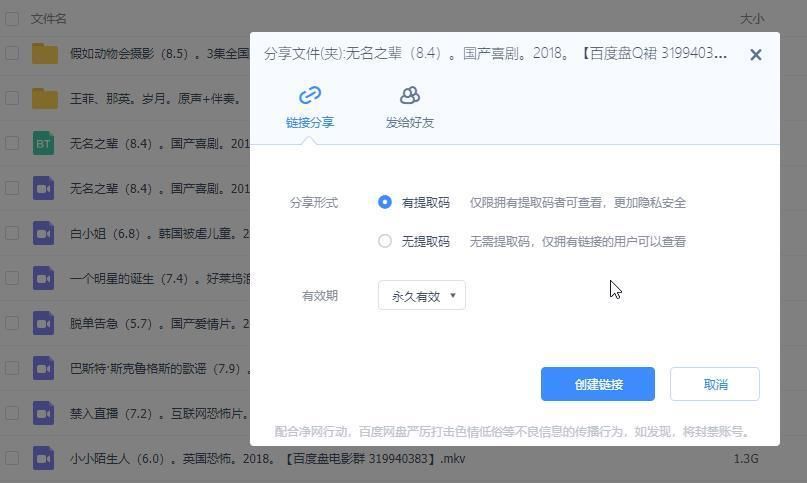The image size is (807, 483).
Task: Check the box for 禁入直播 (7.2) file
Action: pyautogui.click(x=12, y=413)
